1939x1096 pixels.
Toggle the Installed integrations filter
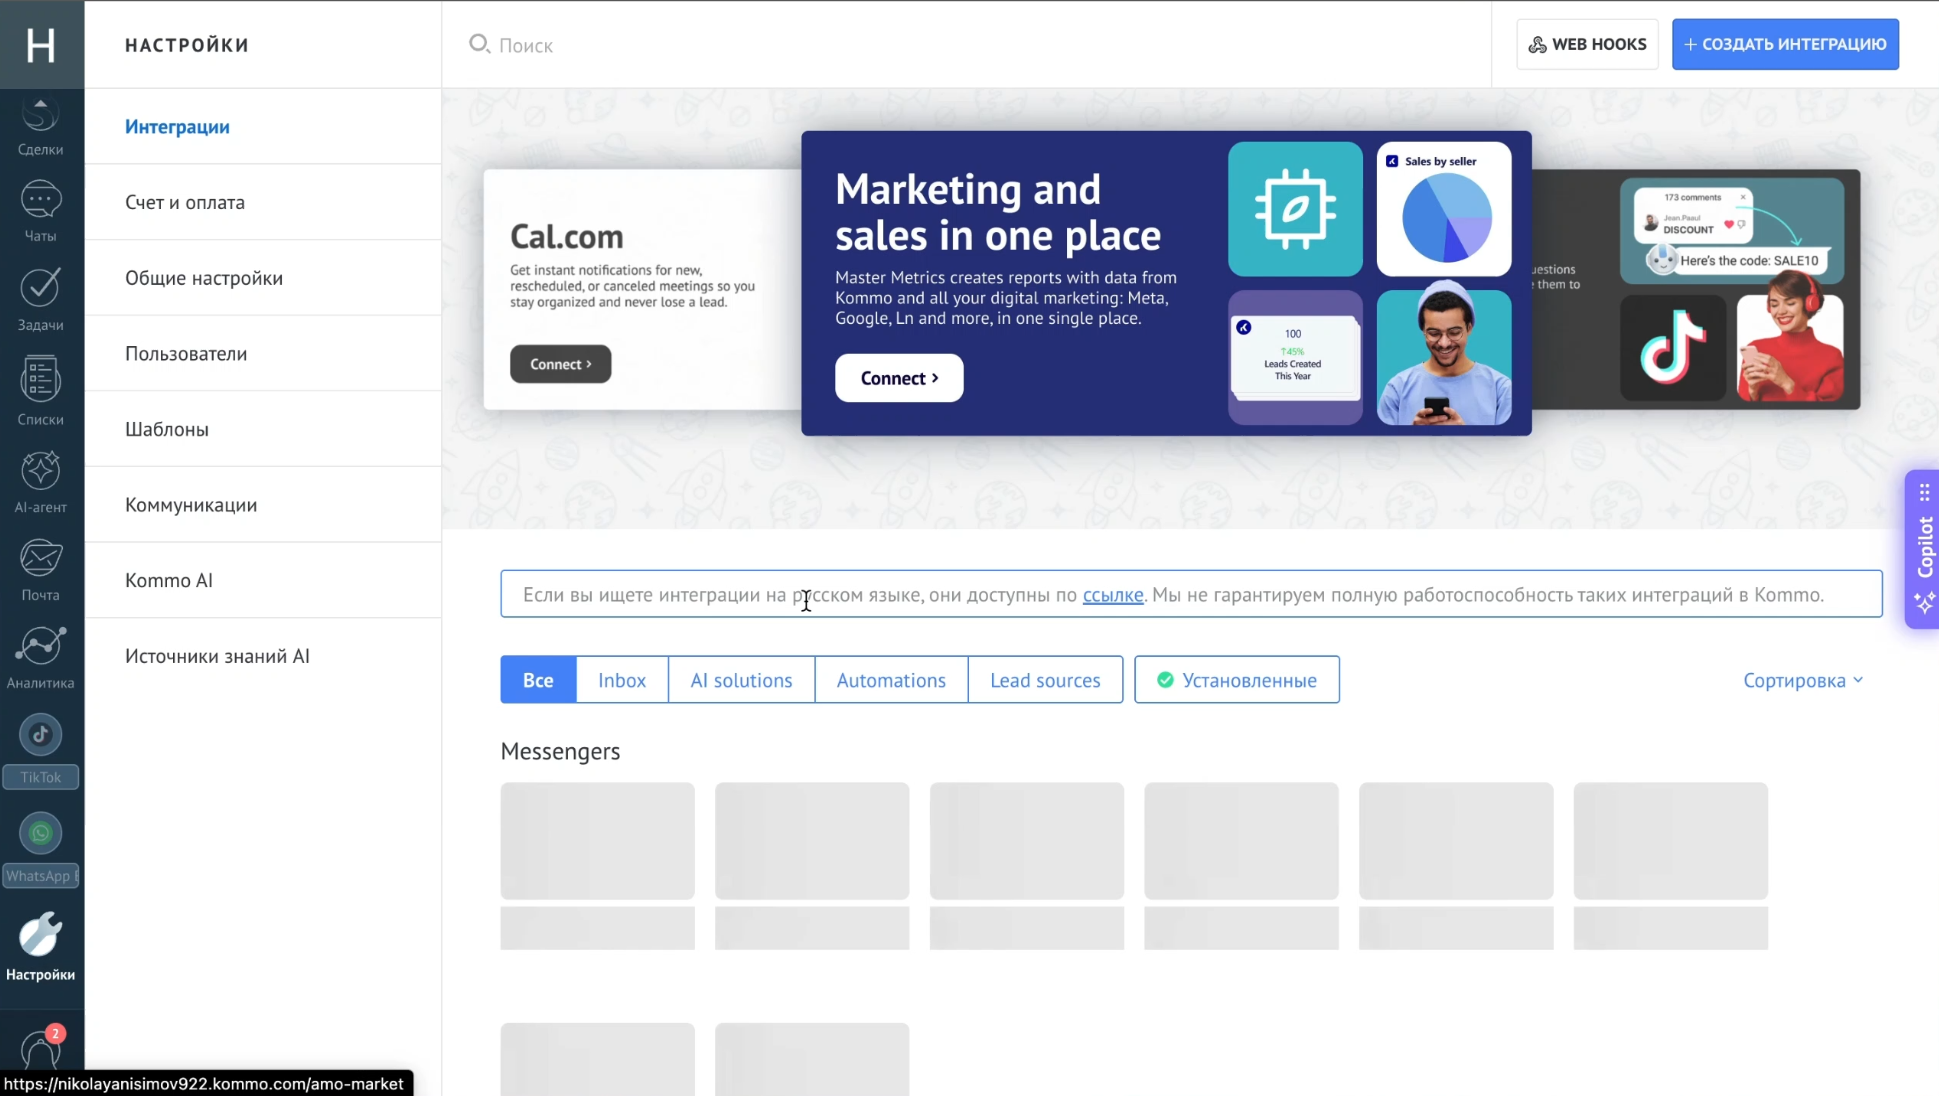(1236, 680)
